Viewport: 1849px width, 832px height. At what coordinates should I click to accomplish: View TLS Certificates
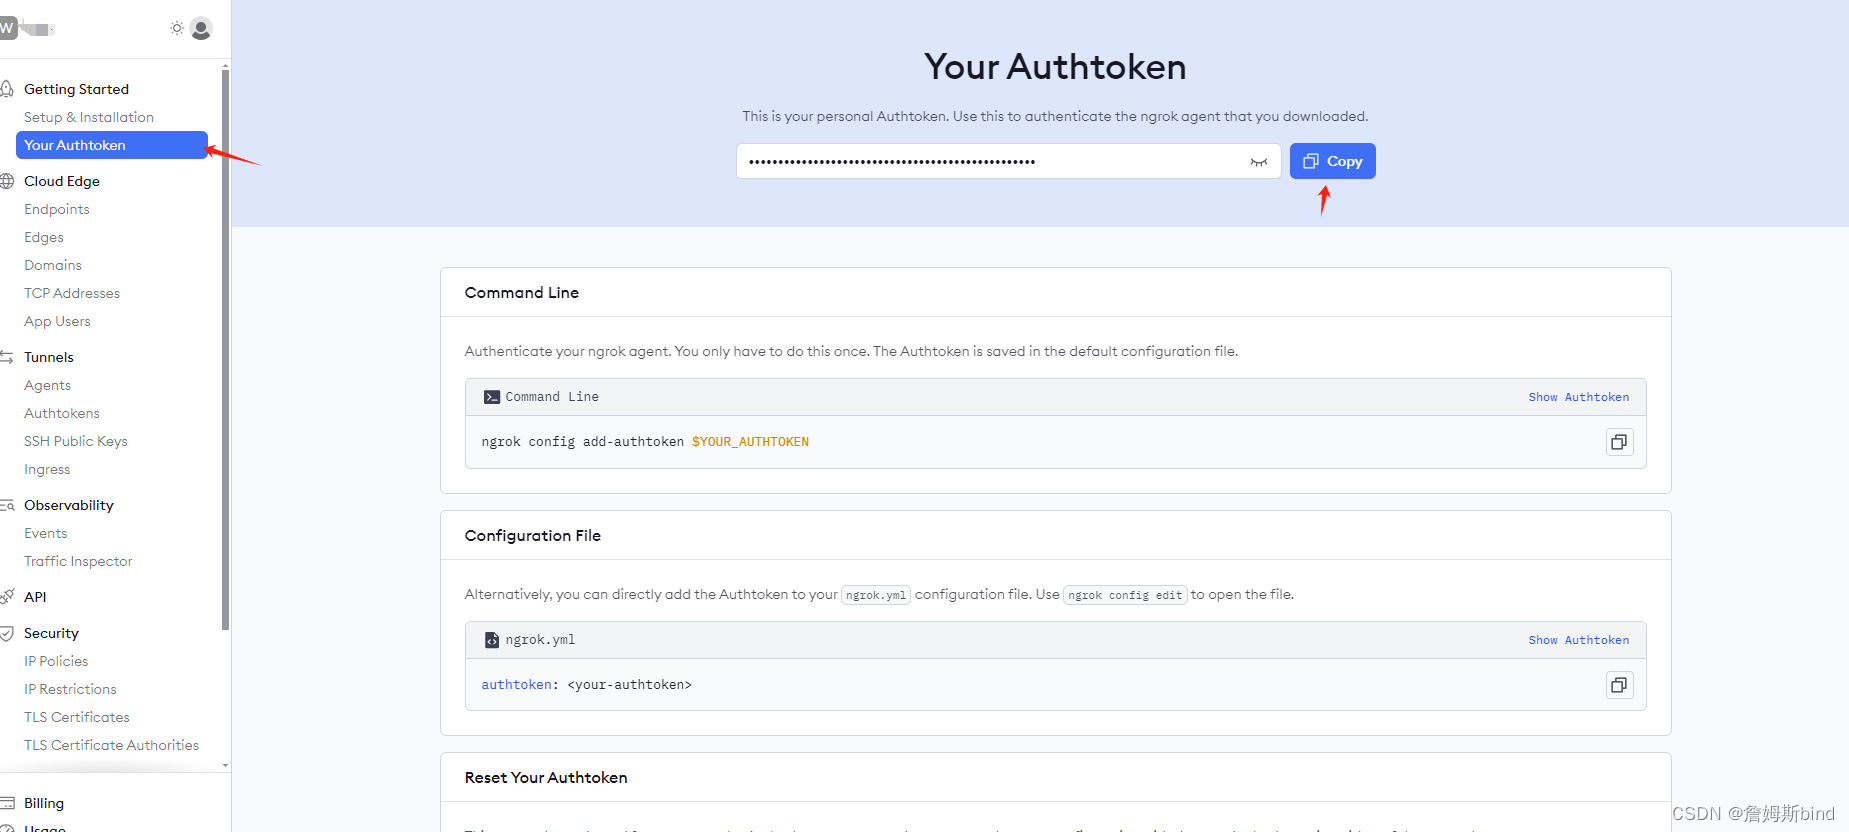click(77, 717)
